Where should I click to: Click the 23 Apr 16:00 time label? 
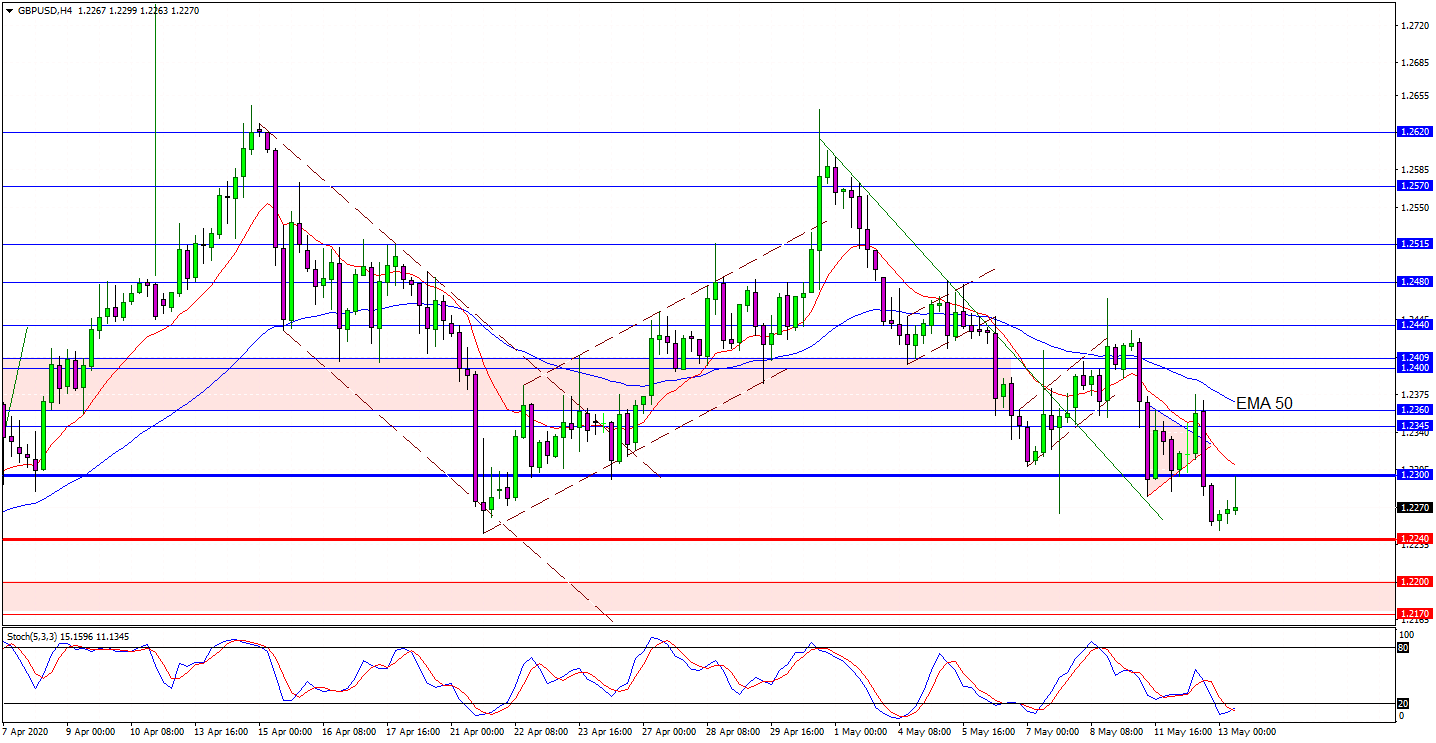(x=605, y=731)
